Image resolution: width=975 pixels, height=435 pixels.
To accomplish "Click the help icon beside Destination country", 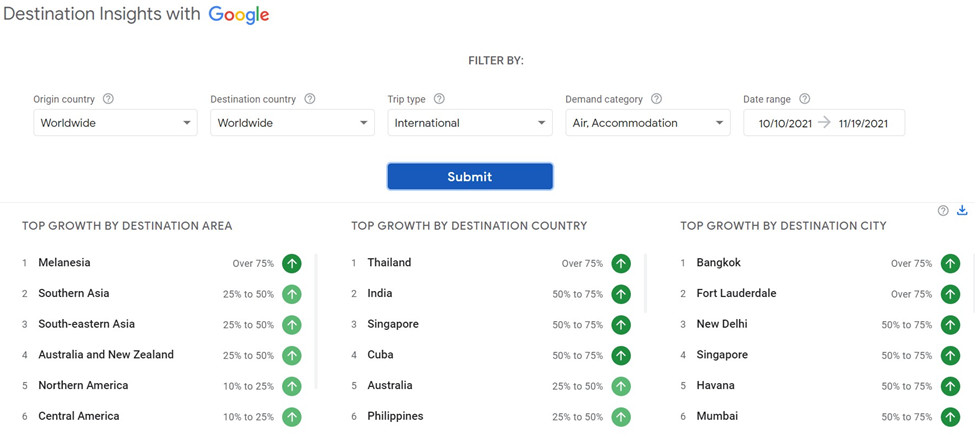I will 310,99.
